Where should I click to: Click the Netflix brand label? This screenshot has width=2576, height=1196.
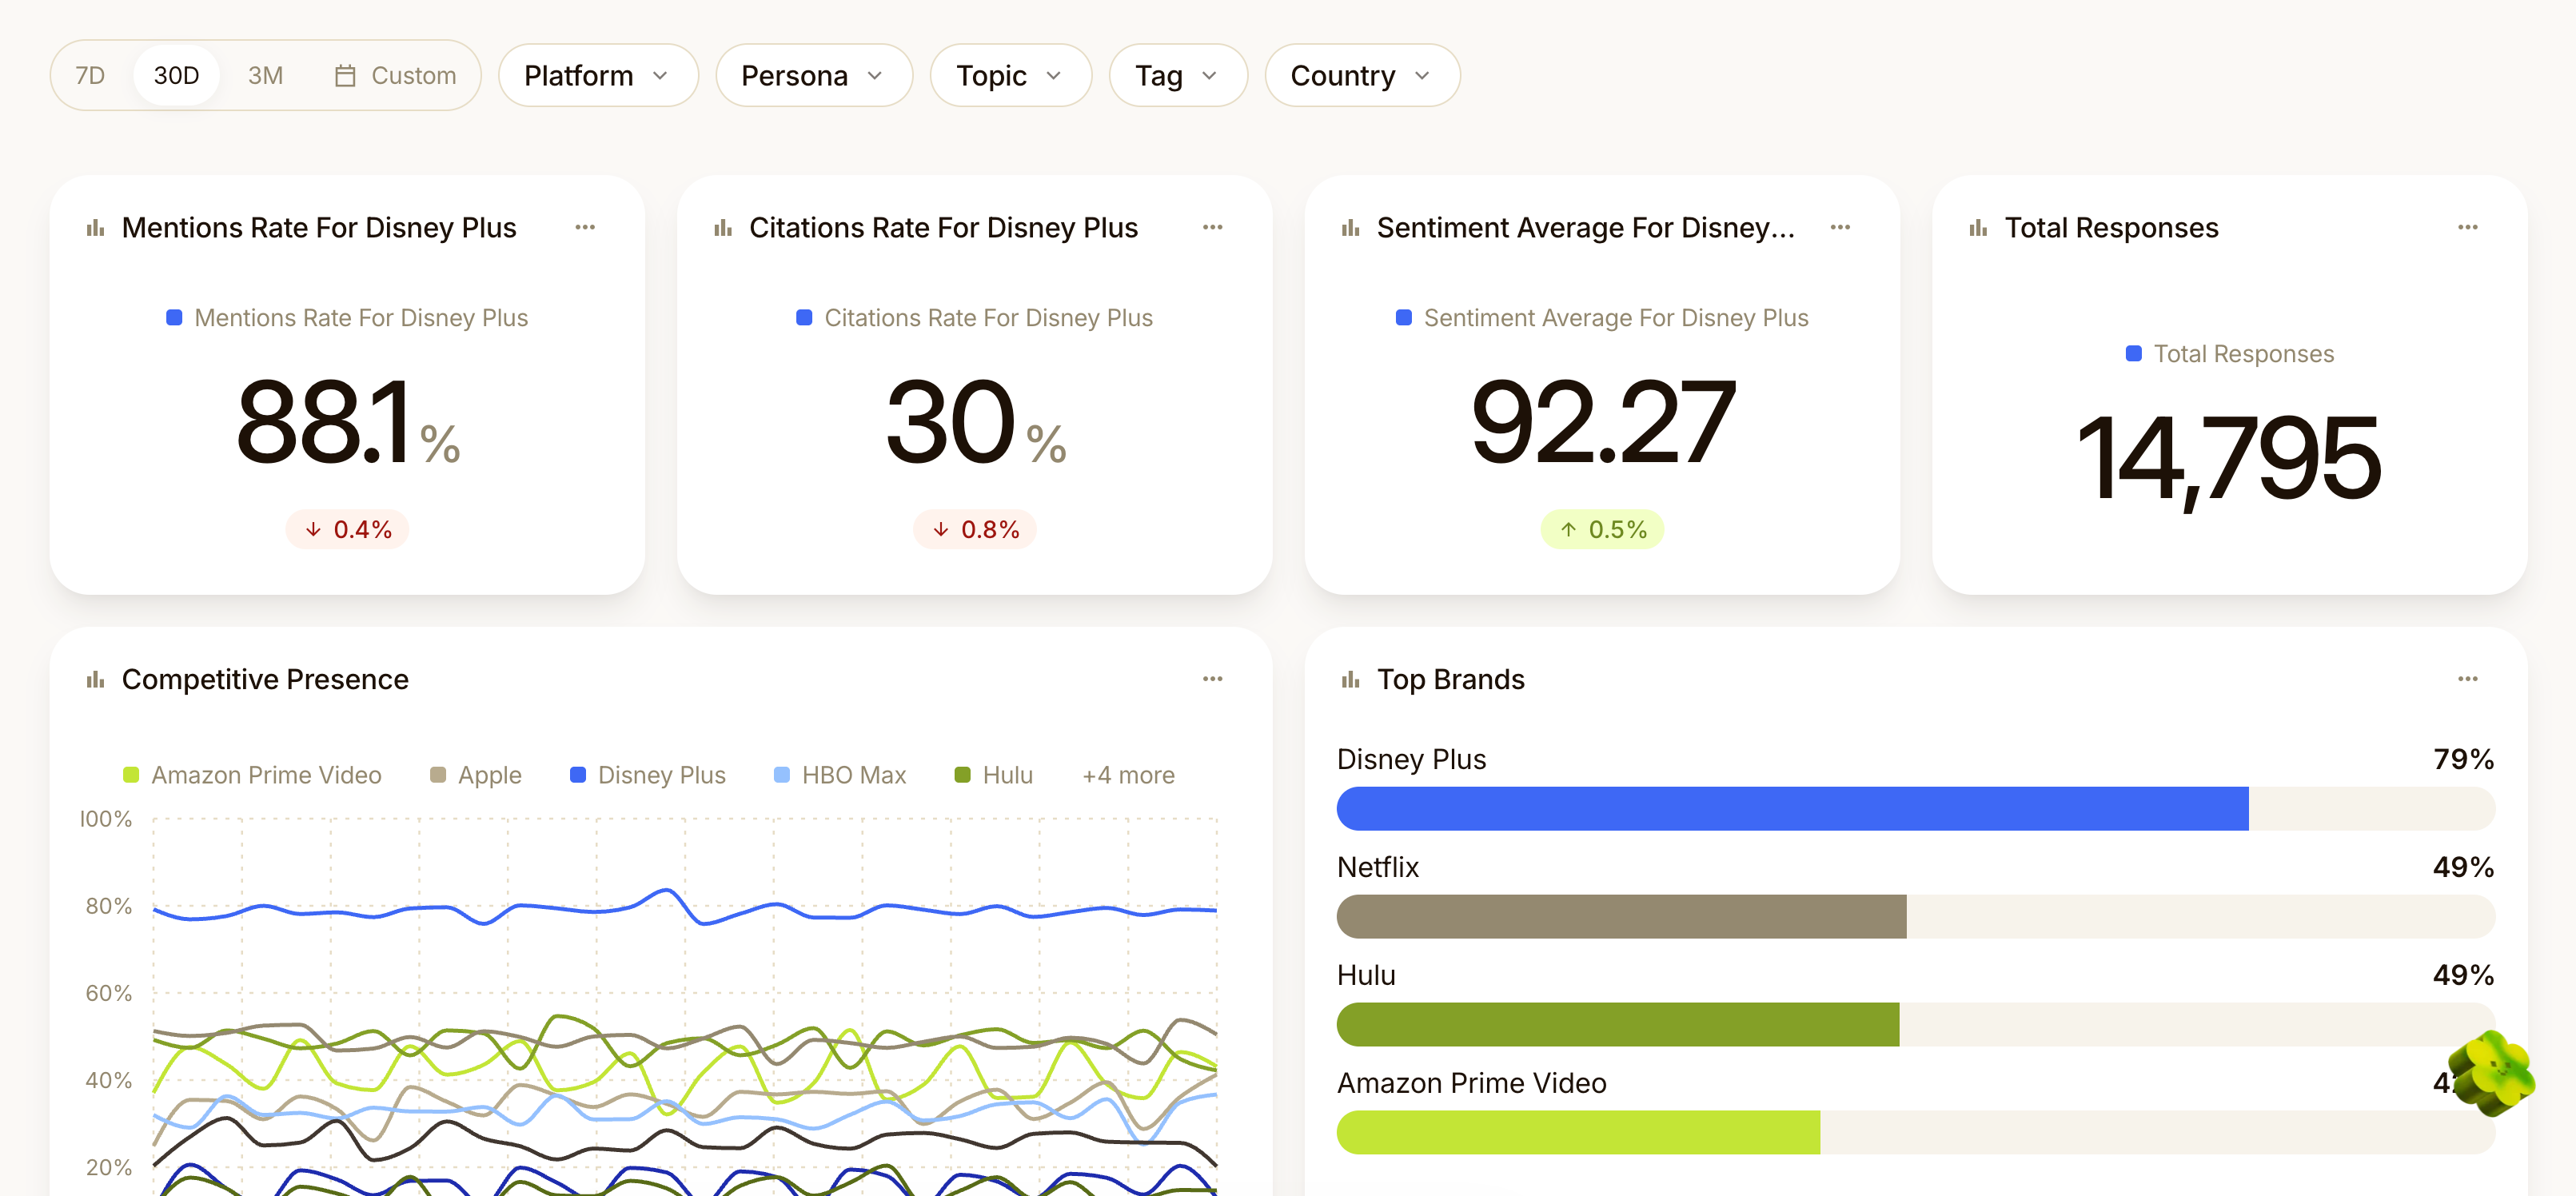tap(1378, 867)
